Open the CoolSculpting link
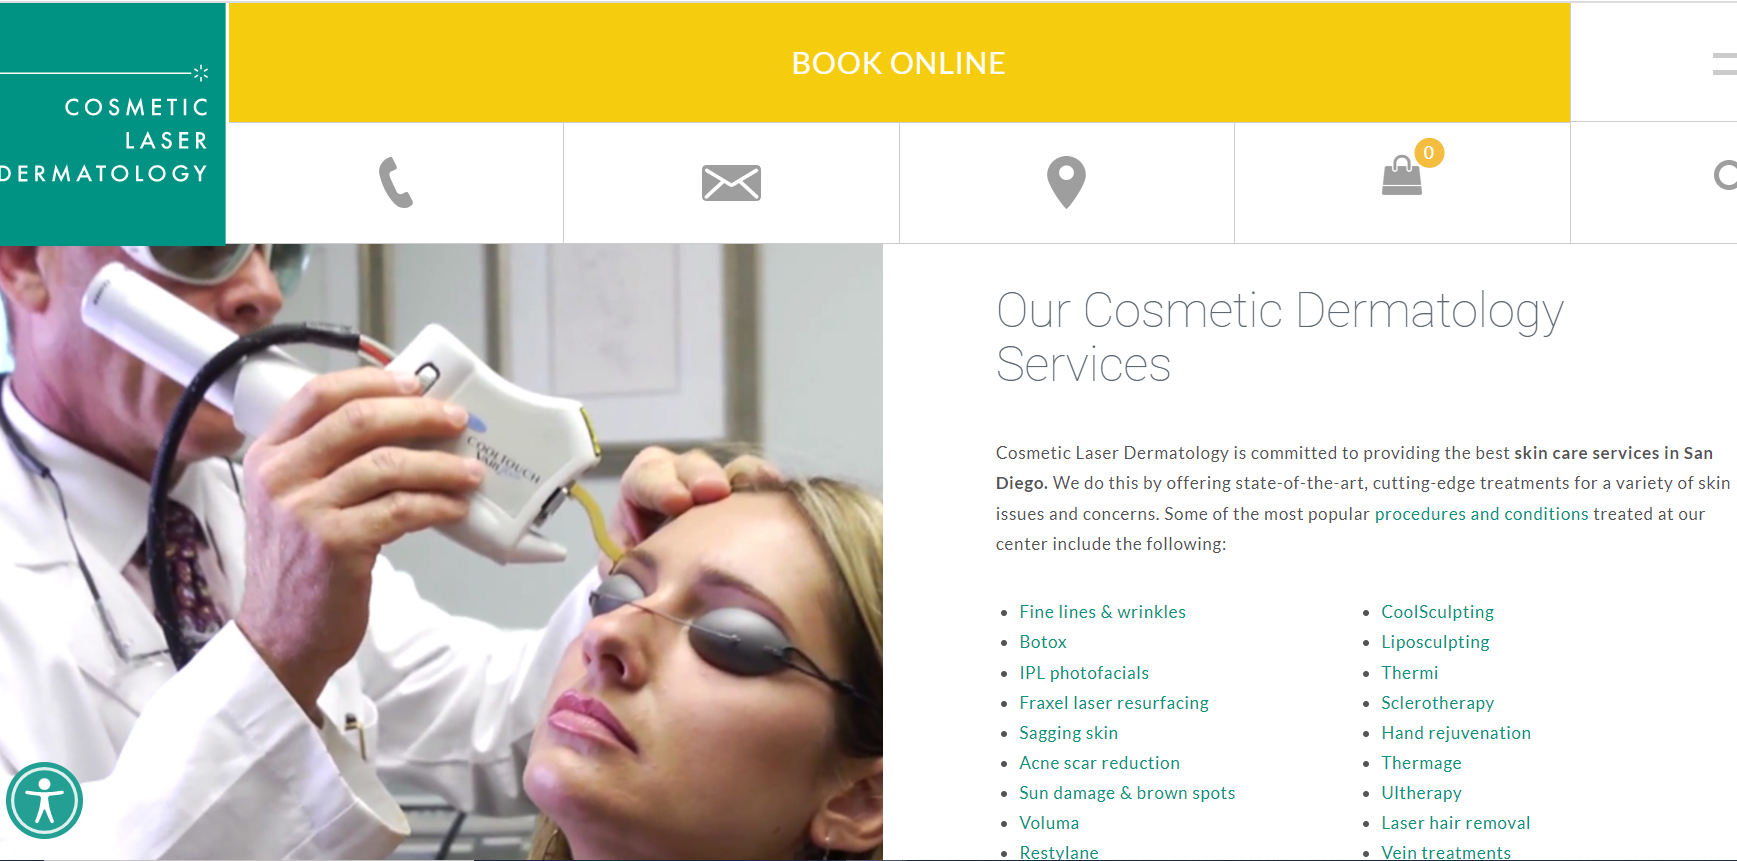Viewport: 1737px width, 861px height. coord(1437,612)
